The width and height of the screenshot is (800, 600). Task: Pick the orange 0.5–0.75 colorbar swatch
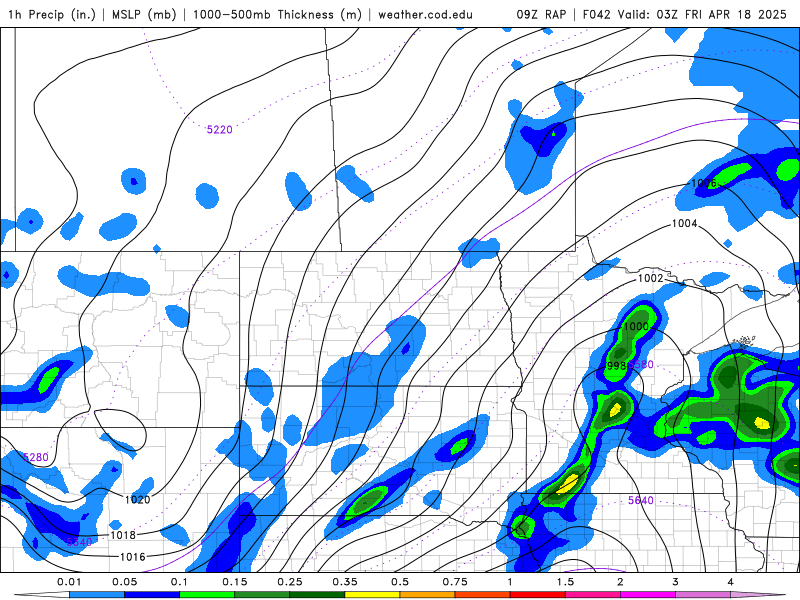pos(428,595)
